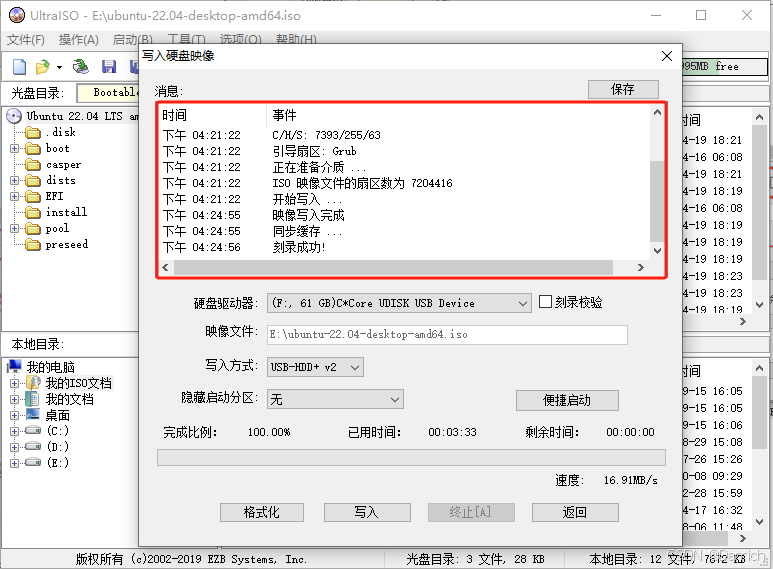The image size is (773, 569).
Task: Click the Ubuntu 22.04 LTS disc icon
Action: [x=14, y=116]
